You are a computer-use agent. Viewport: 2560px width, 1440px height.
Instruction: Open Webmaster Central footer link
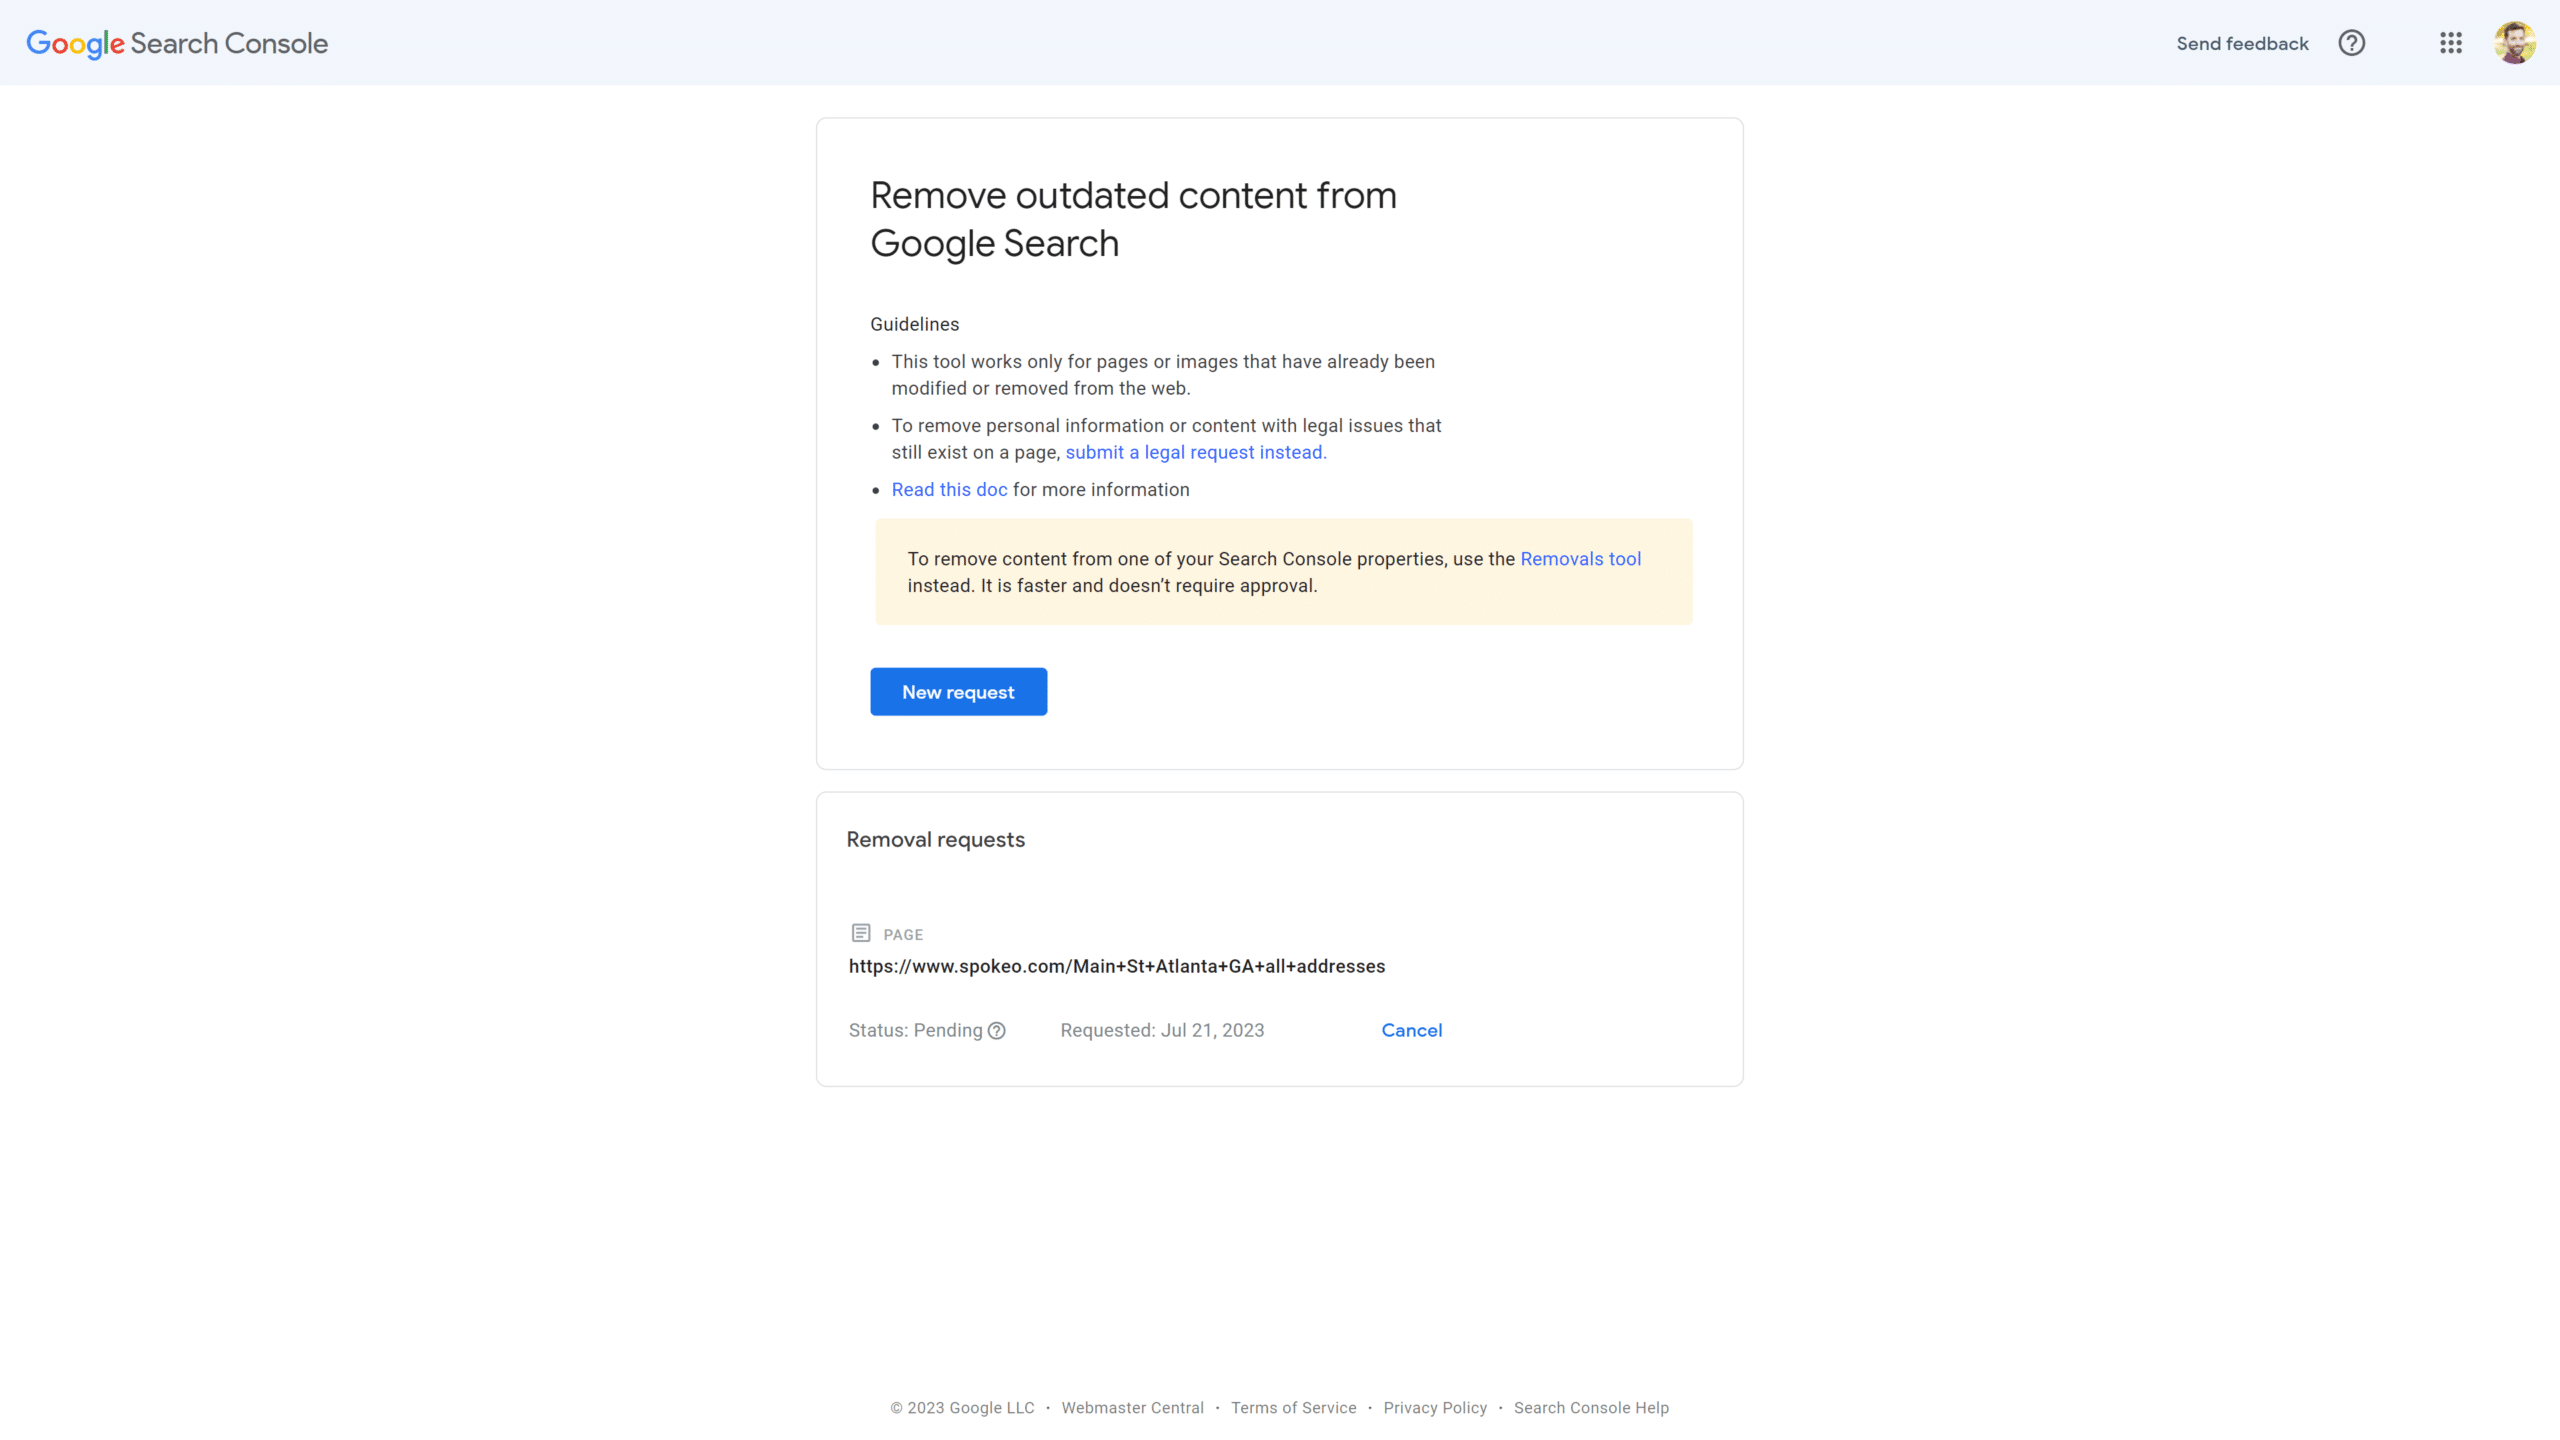1132,1408
